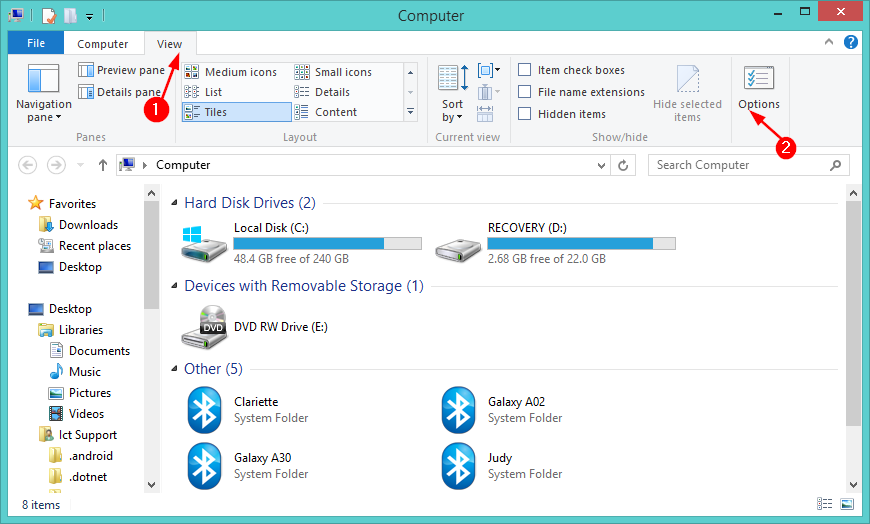The height and width of the screenshot is (524, 870).
Task: Select the View ribbon tab
Action: tap(169, 43)
